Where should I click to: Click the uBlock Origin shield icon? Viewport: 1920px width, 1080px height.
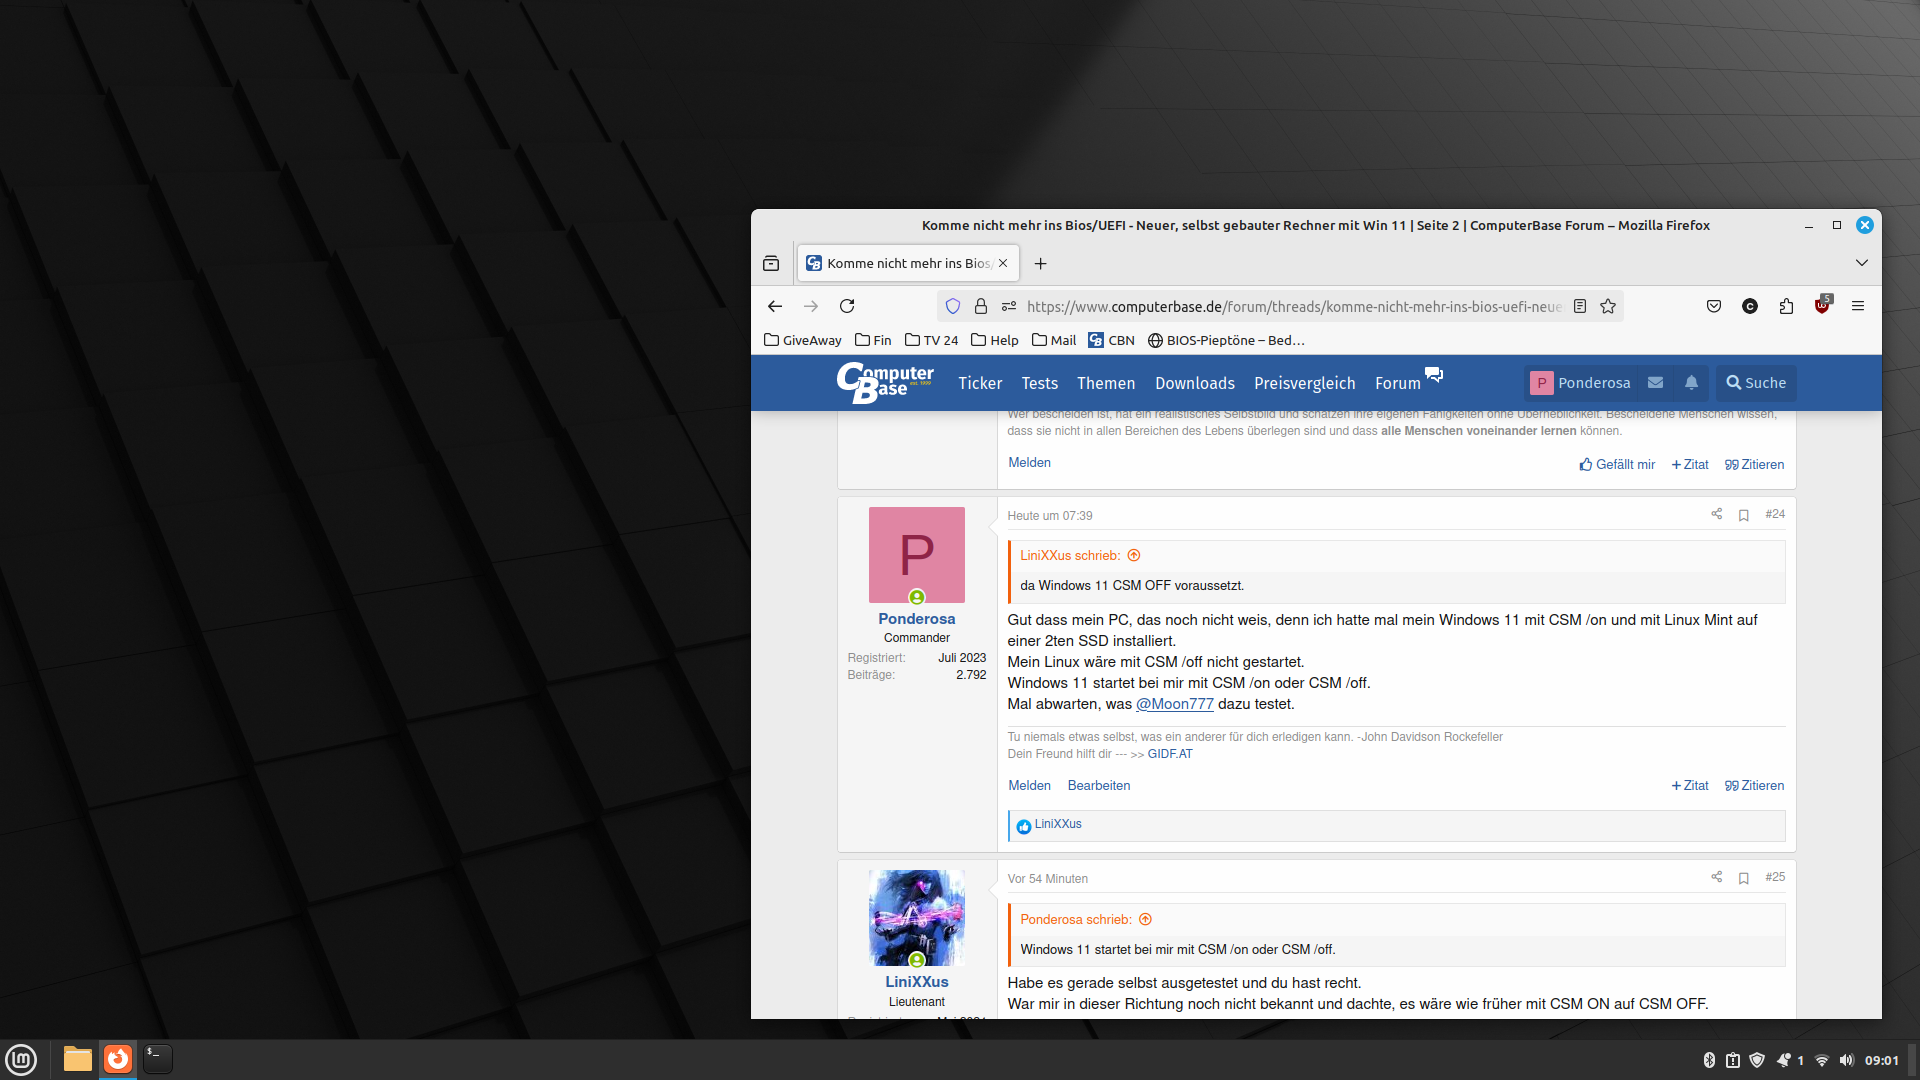[1822, 306]
